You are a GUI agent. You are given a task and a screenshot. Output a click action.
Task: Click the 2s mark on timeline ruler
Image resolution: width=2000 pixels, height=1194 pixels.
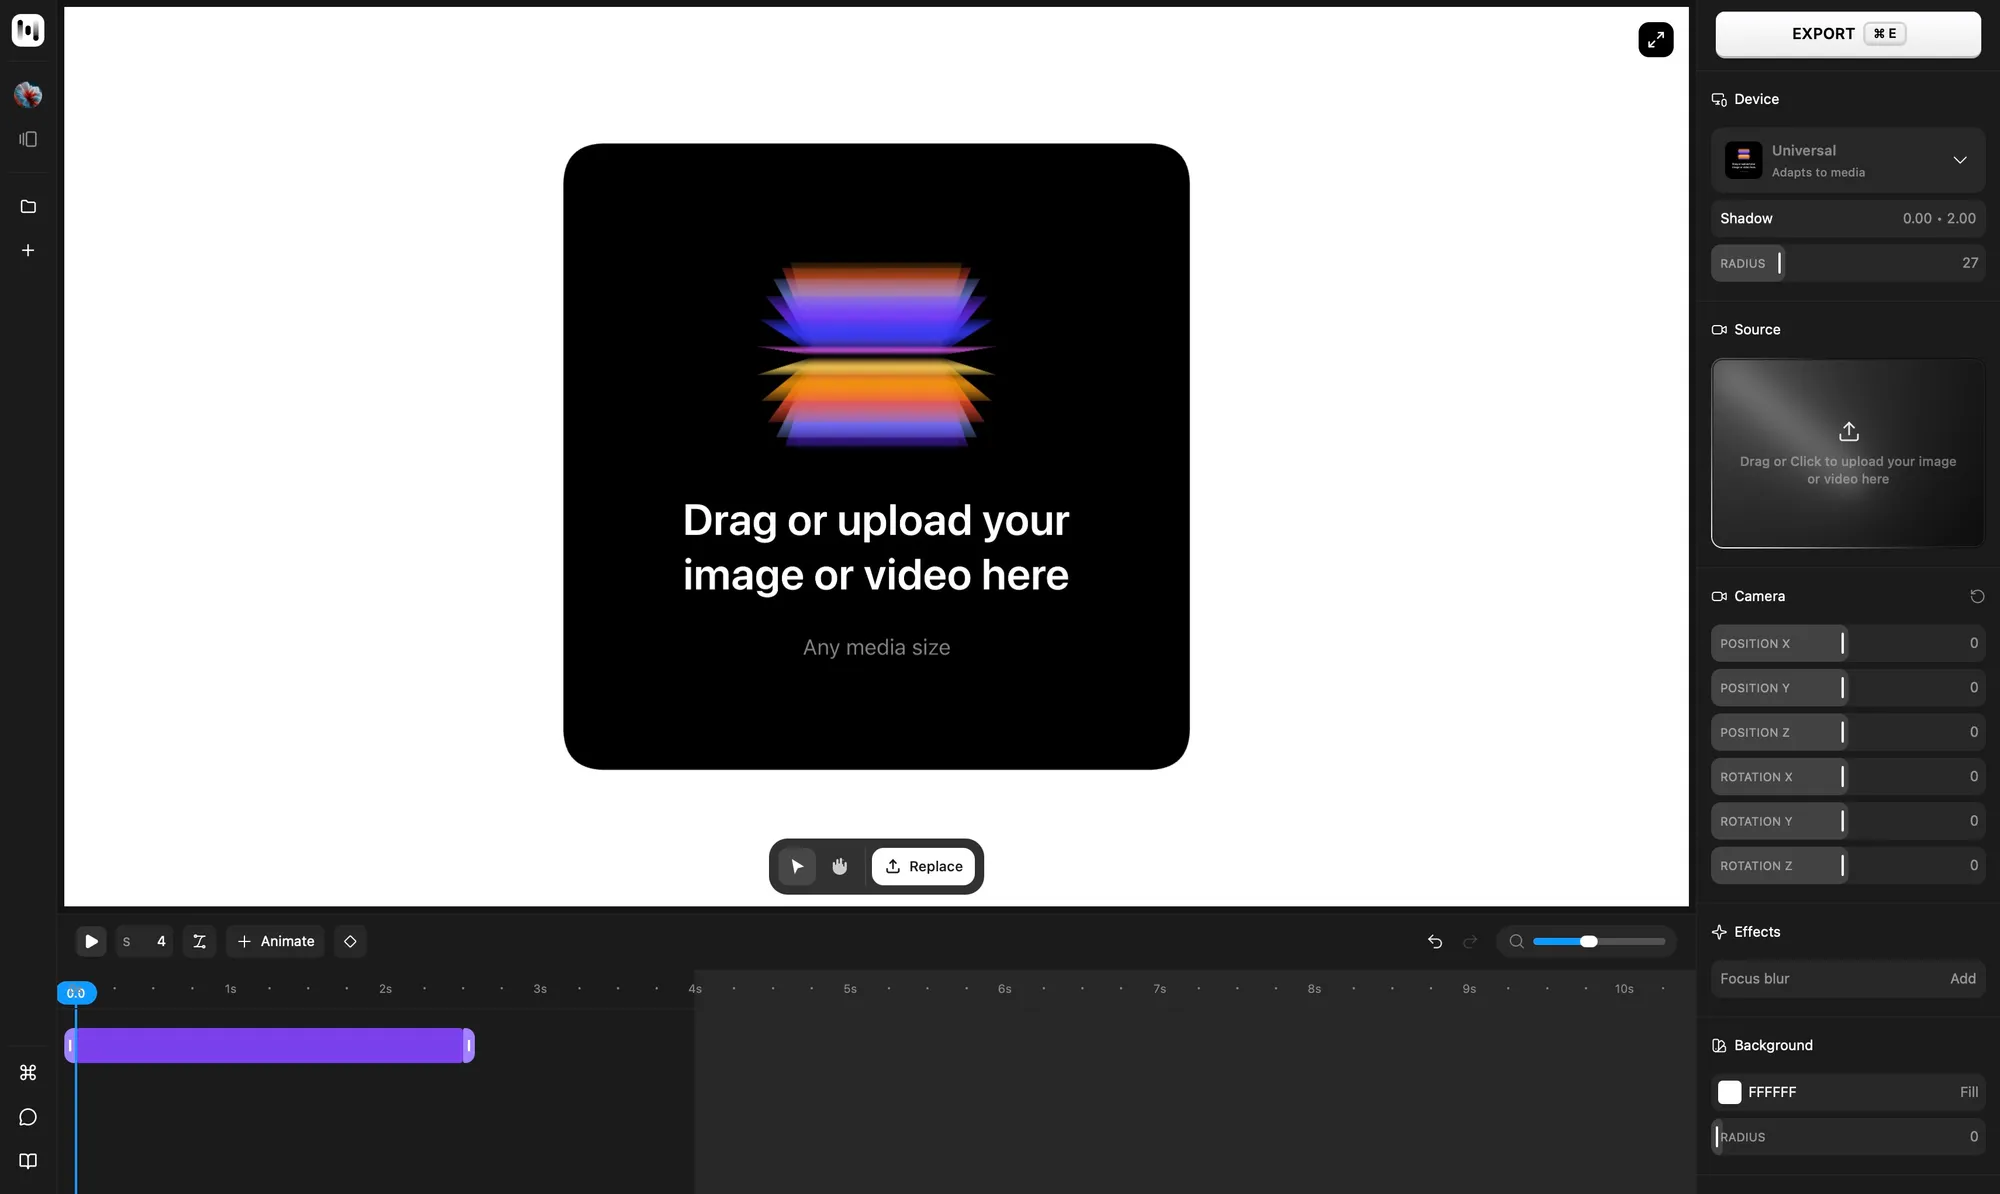coord(385,989)
